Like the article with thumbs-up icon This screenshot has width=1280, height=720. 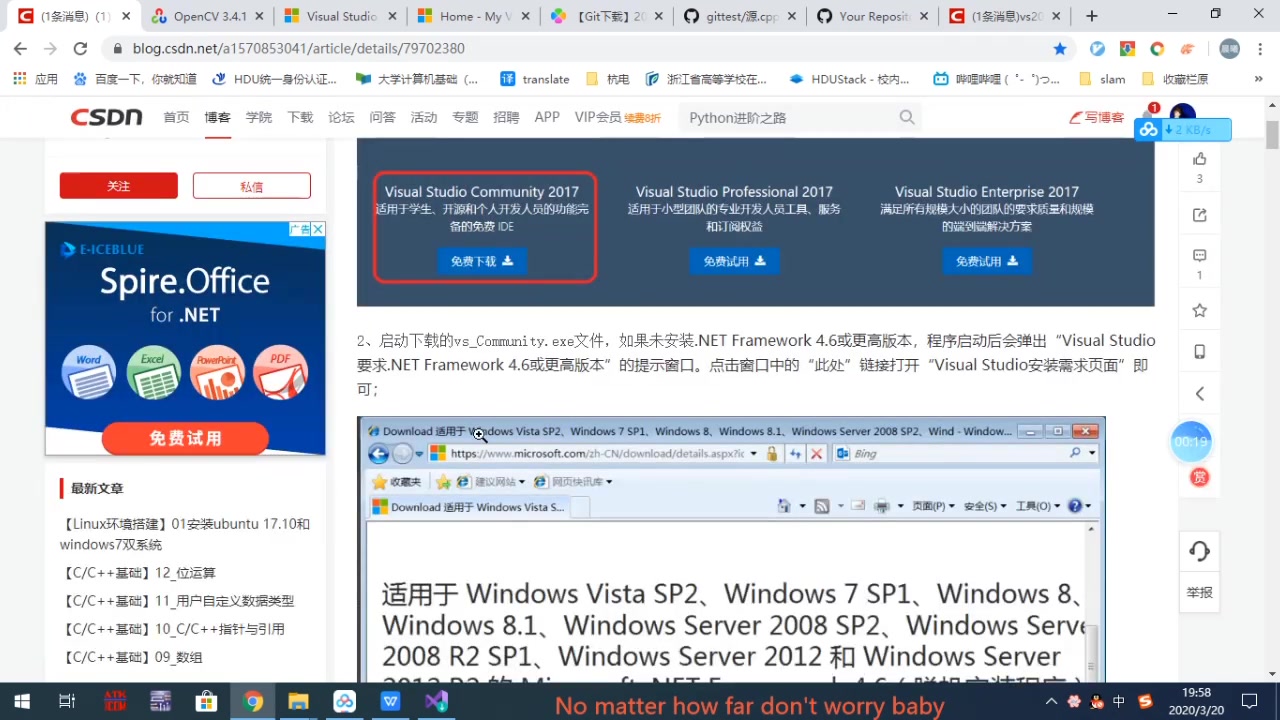point(1200,158)
